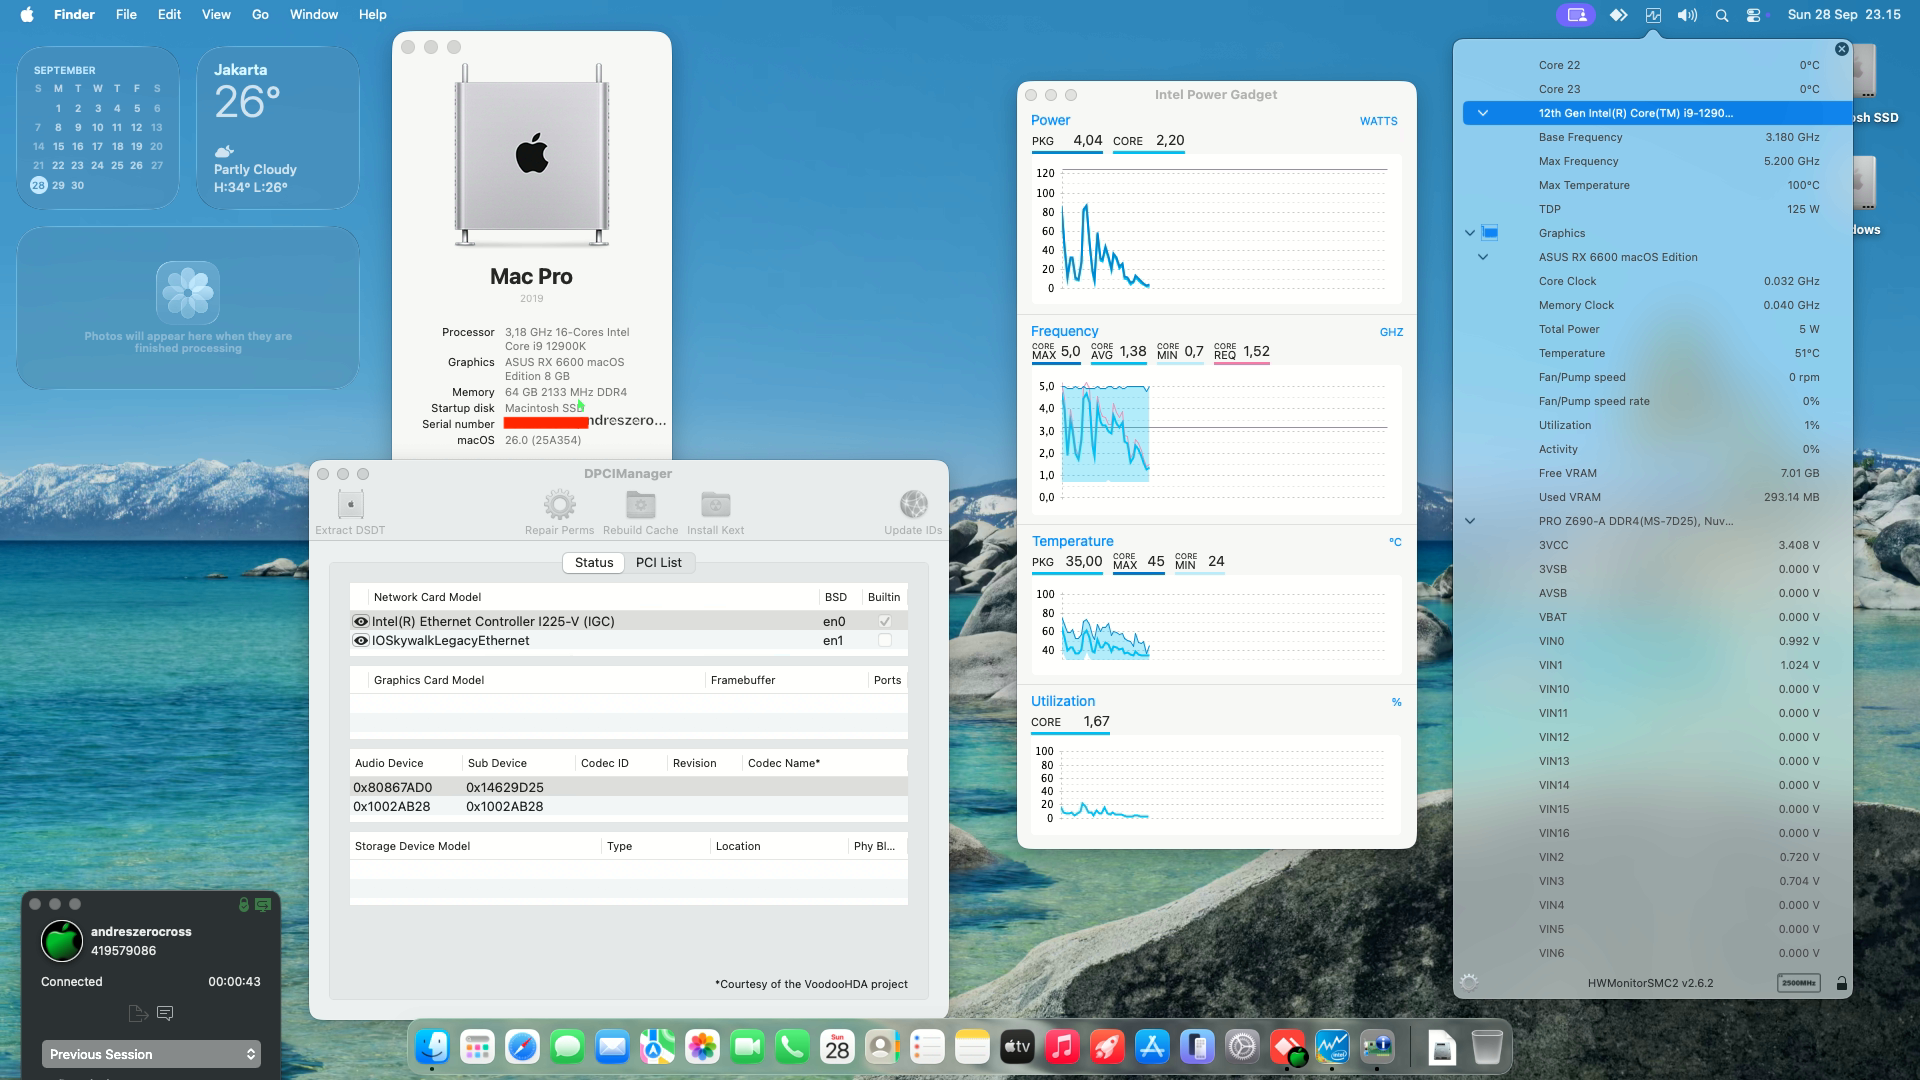Click the menu bar date and time
The height and width of the screenshot is (1080, 1920).
tap(1844, 15)
